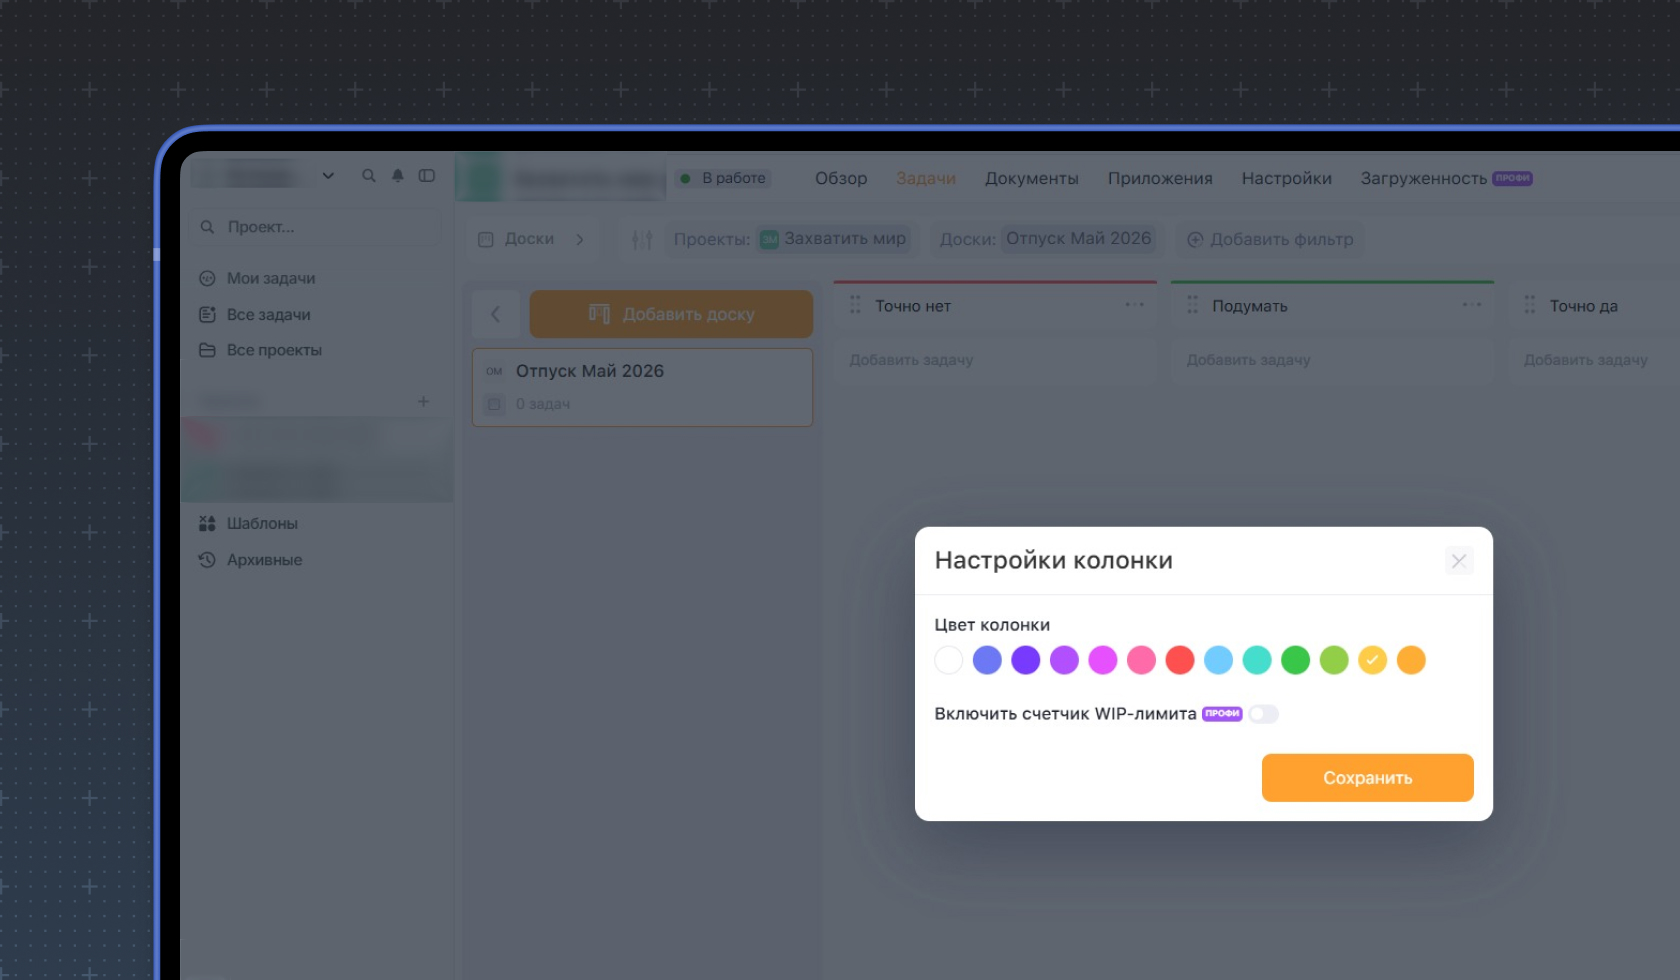Select the orange column color

1411,660
